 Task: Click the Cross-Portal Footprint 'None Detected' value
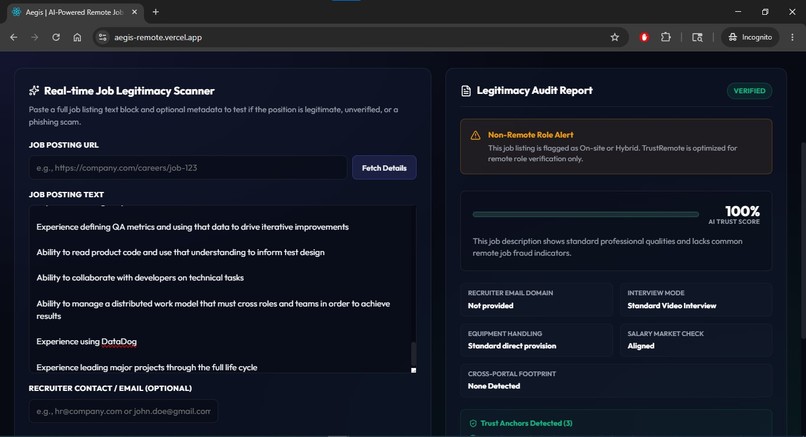493,386
